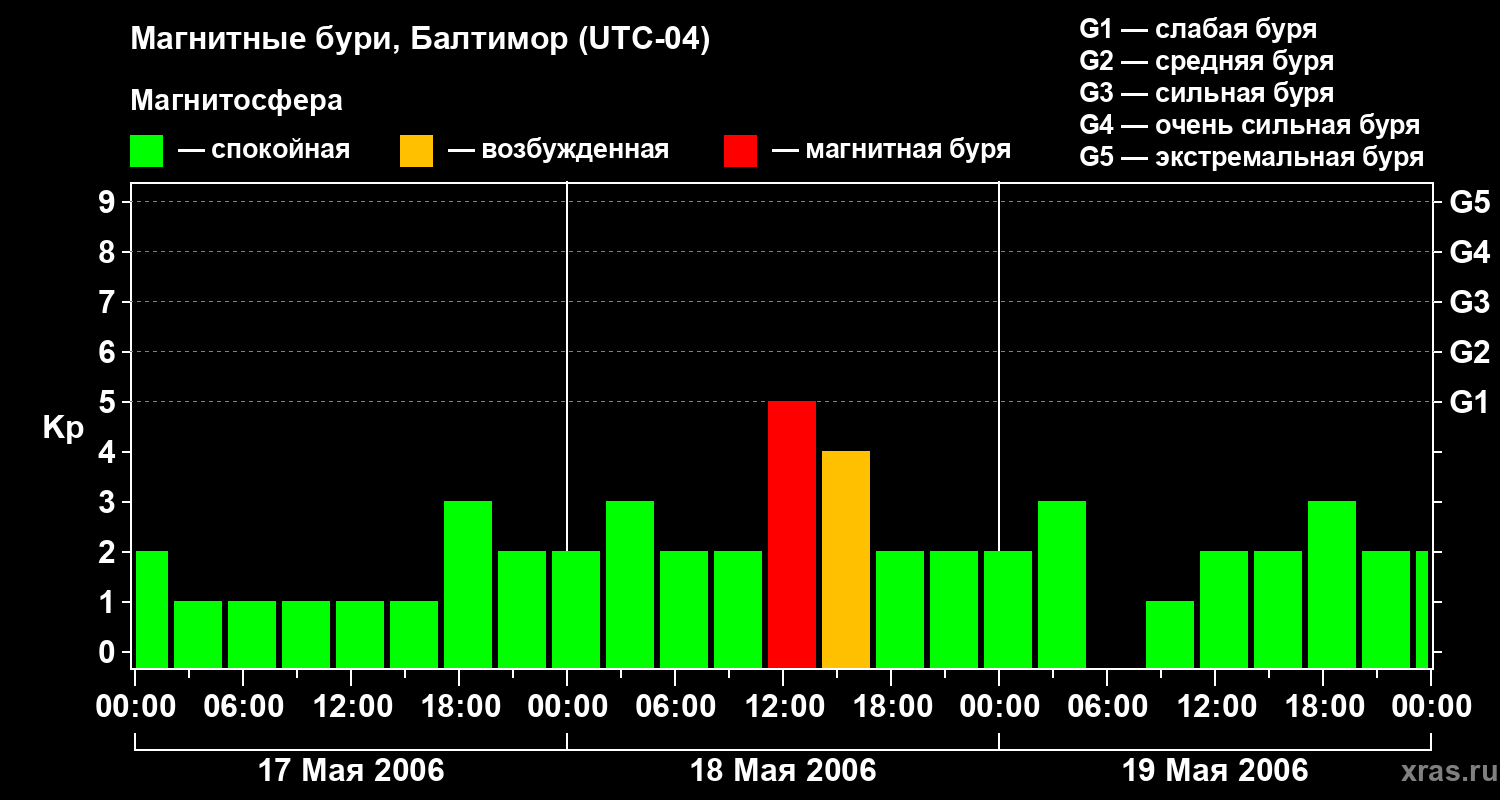The height and width of the screenshot is (800, 1500).
Task: Click the '06:00' tick under 17 Мая
Action: [243, 707]
